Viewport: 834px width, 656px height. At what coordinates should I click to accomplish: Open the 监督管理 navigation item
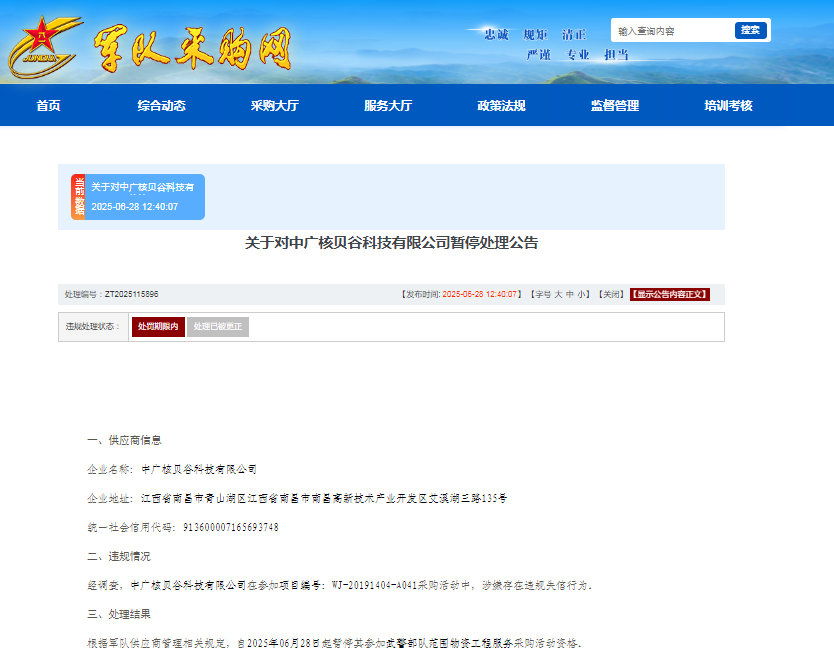click(x=615, y=105)
